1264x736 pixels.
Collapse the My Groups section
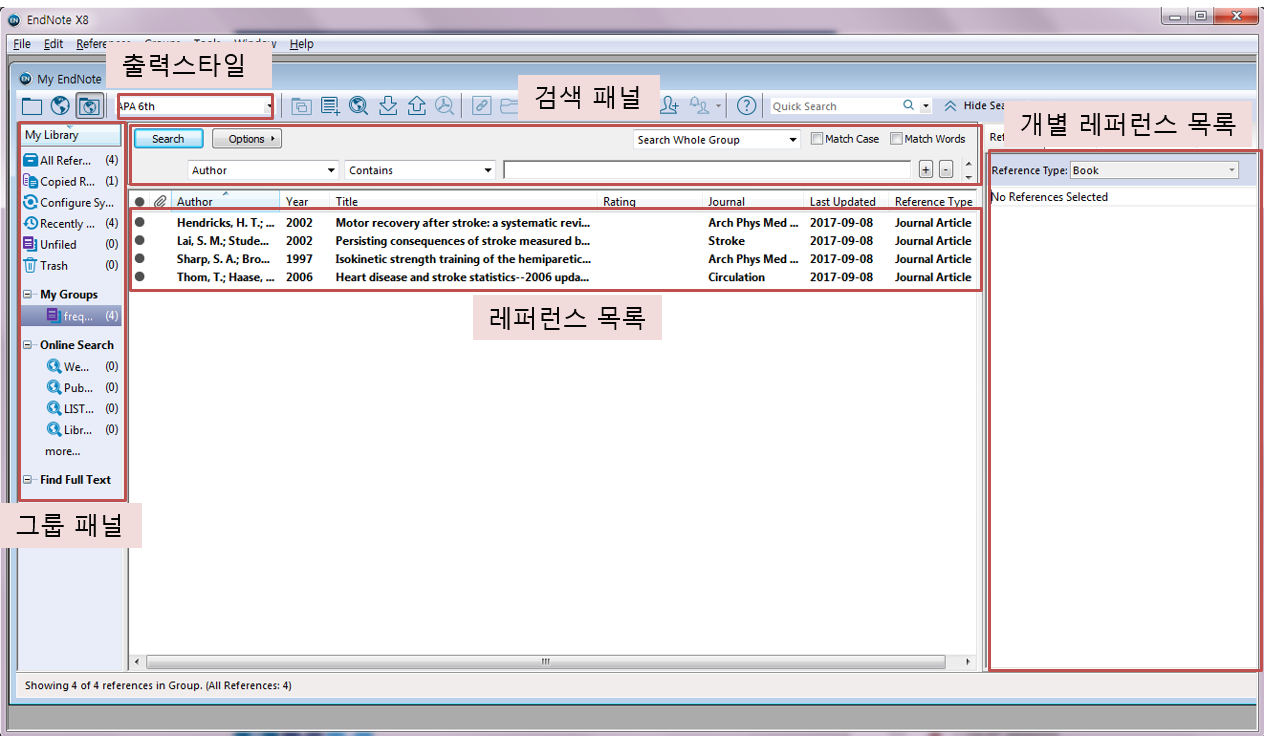pos(28,294)
